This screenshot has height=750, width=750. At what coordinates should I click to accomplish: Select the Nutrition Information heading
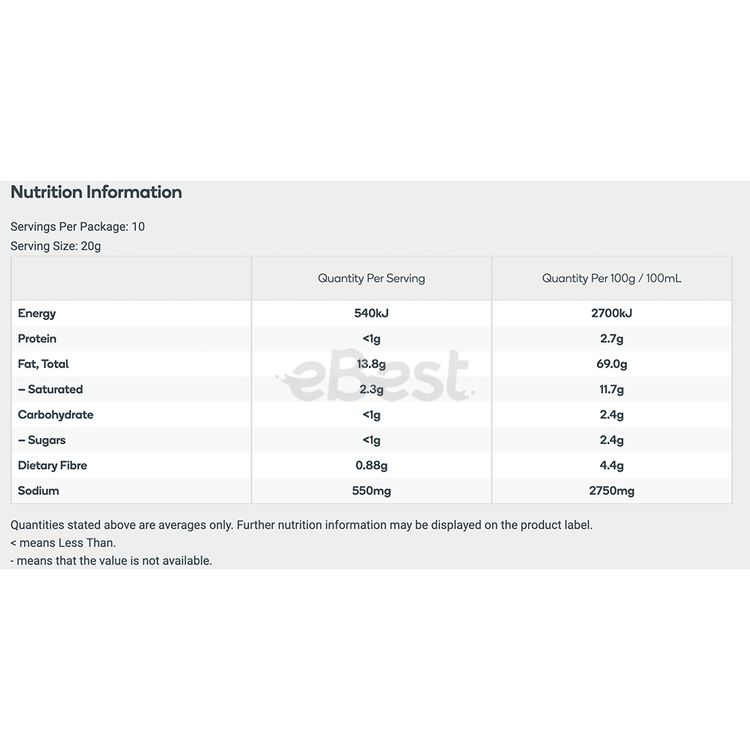96,192
